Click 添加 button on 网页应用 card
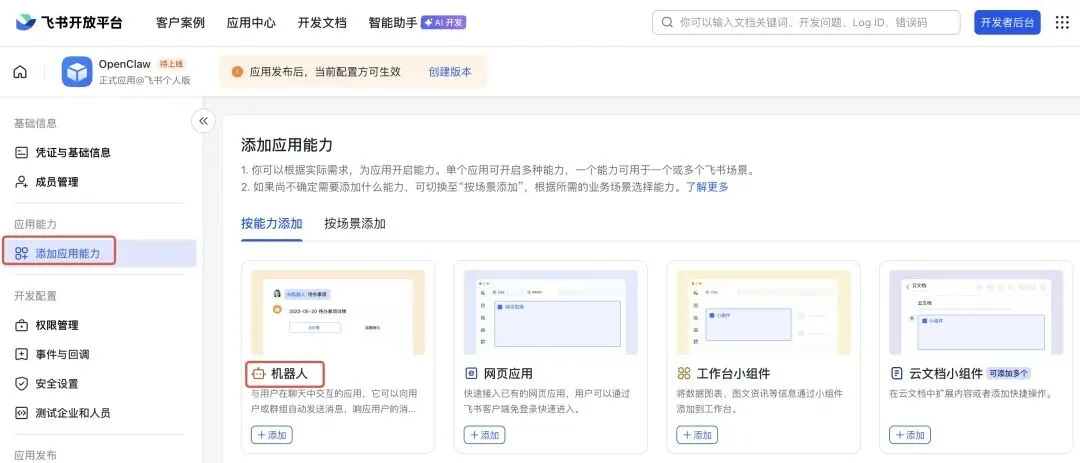 point(484,435)
